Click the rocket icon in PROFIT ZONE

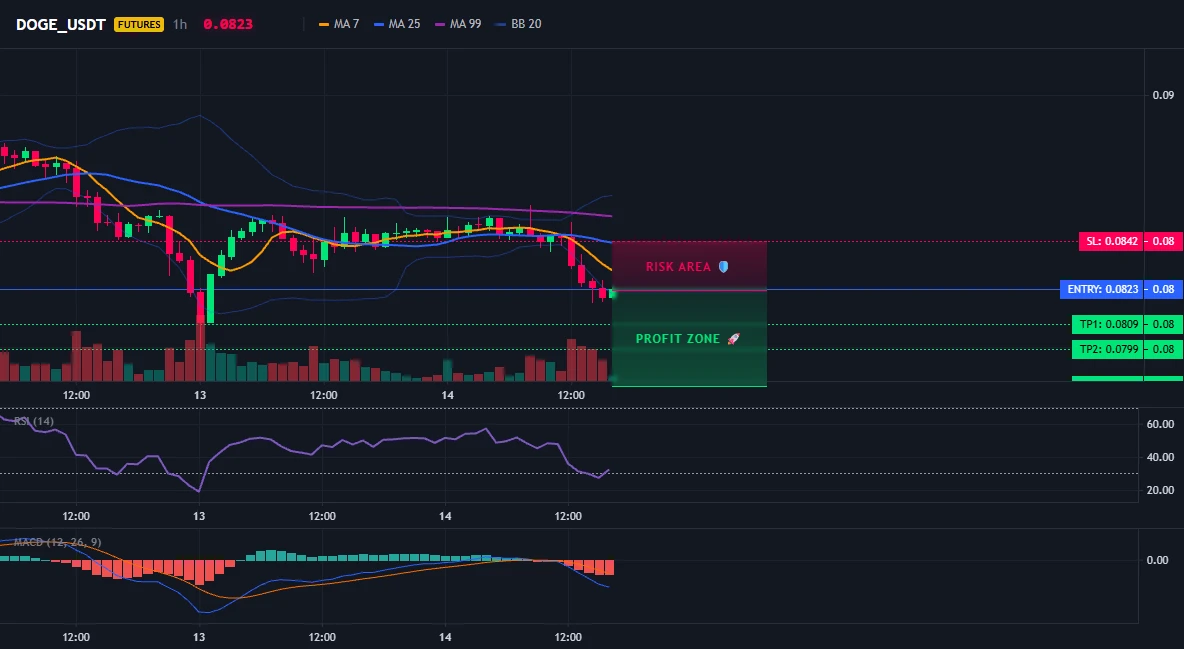click(733, 338)
